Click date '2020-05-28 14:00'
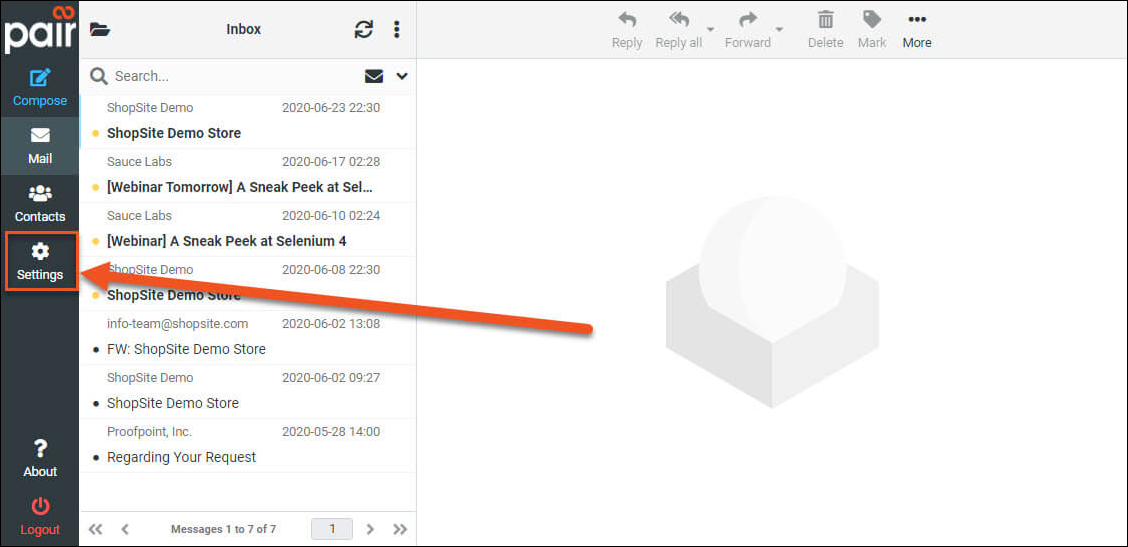The height and width of the screenshot is (547, 1128). [x=331, y=432]
